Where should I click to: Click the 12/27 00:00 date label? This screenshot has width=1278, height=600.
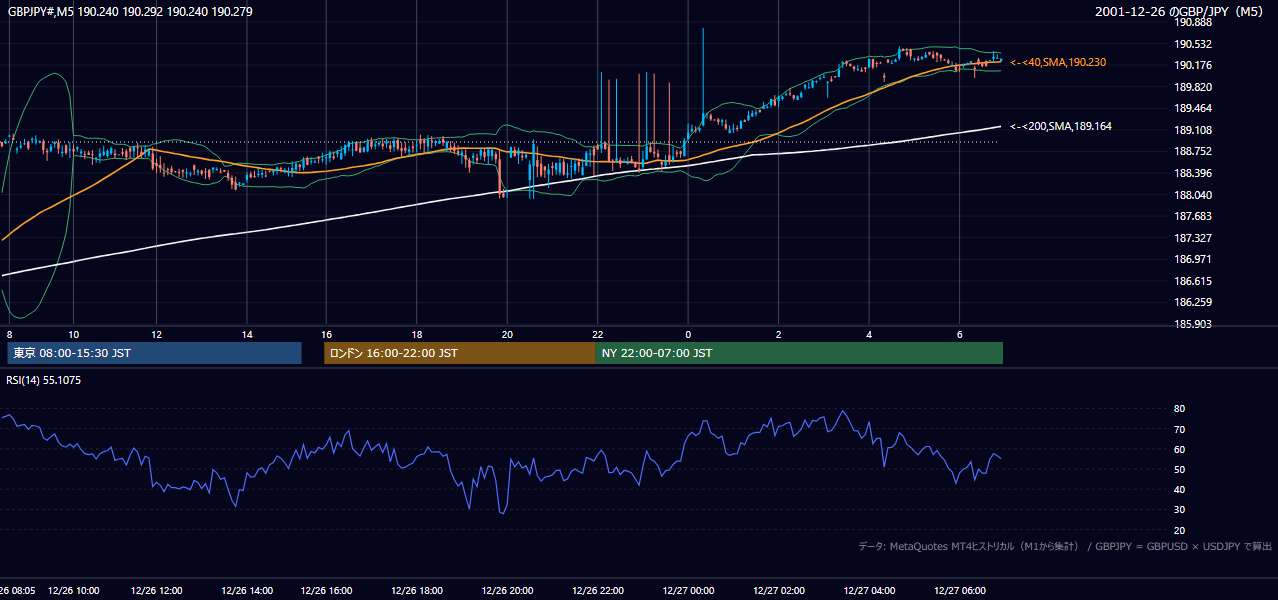pyautogui.click(x=688, y=591)
